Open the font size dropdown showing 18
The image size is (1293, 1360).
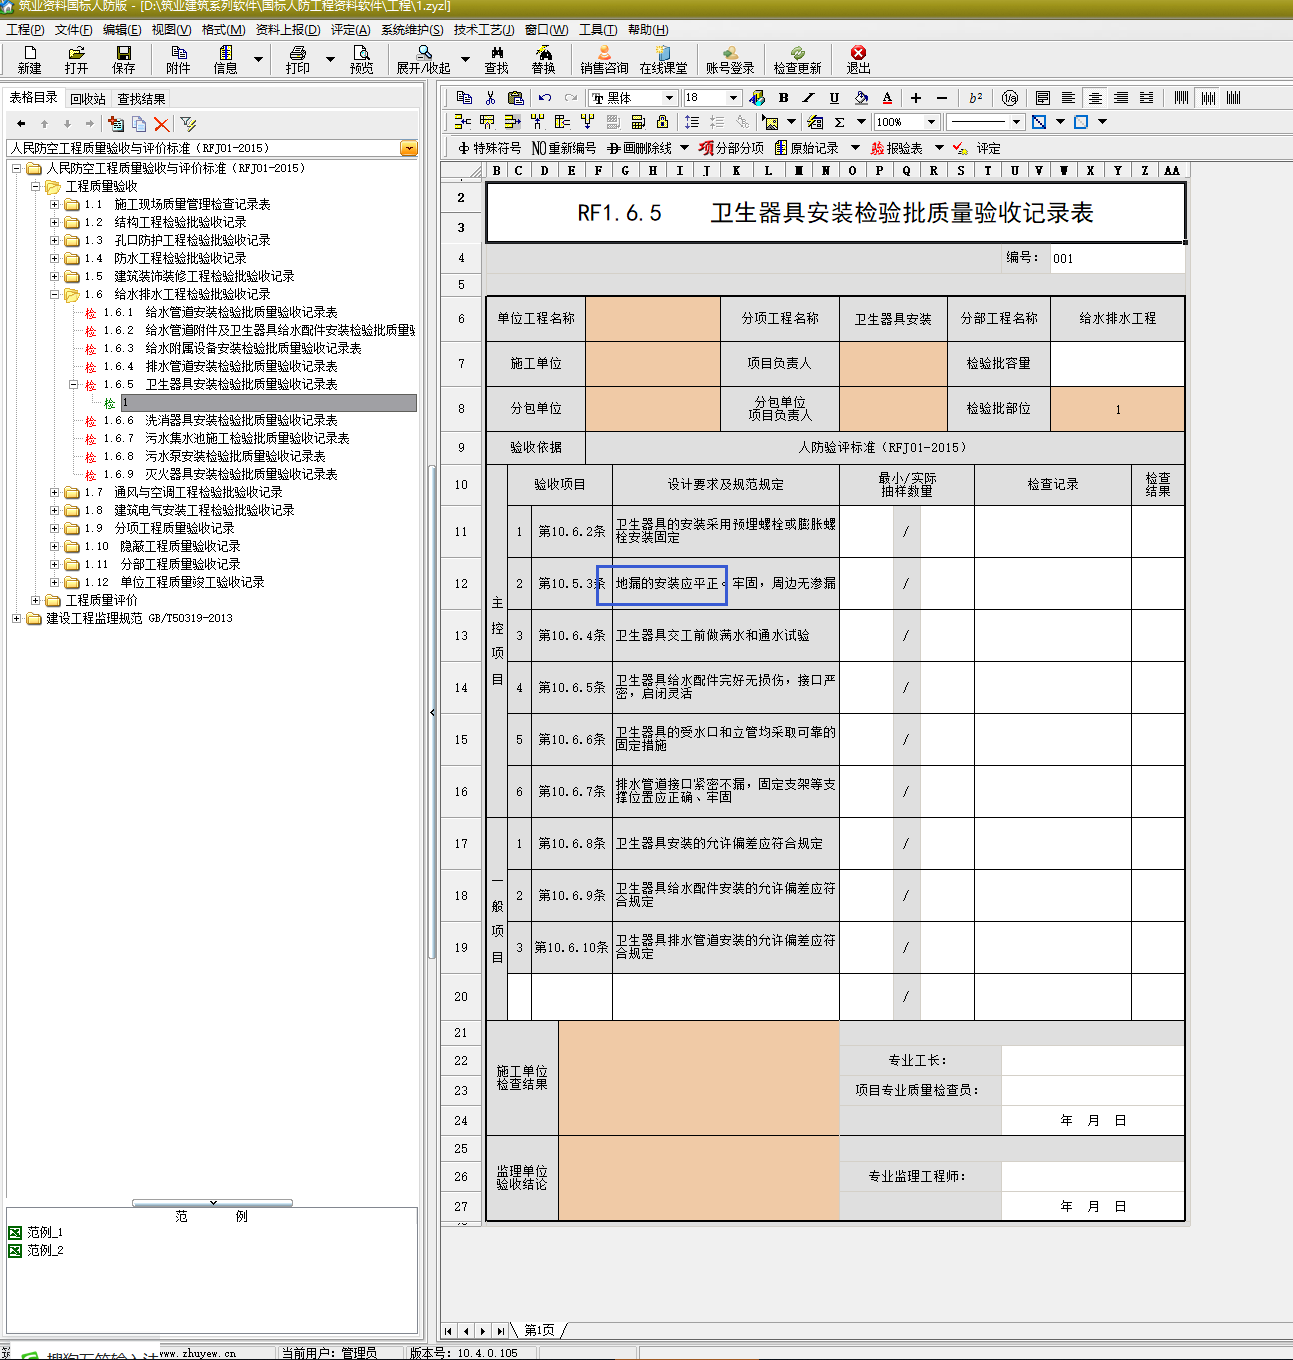coord(733,98)
